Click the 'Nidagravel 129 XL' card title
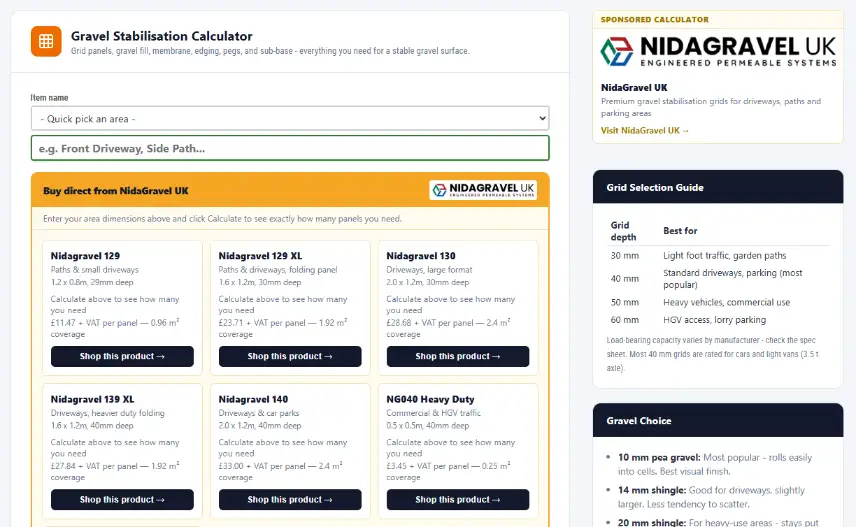856x527 pixels. coord(260,256)
